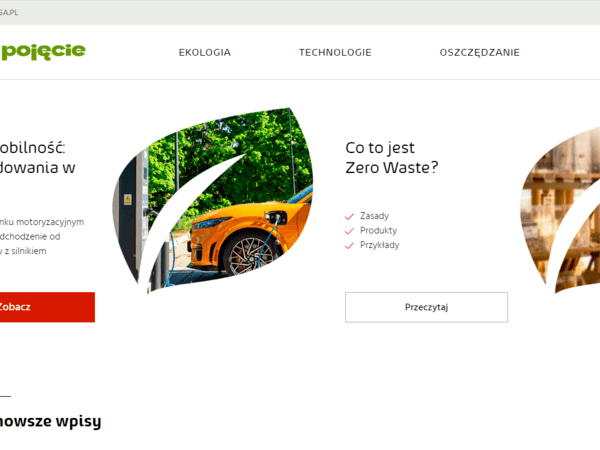Click the site address text in top bar
The height and width of the screenshot is (450, 600).
click(x=9, y=12)
